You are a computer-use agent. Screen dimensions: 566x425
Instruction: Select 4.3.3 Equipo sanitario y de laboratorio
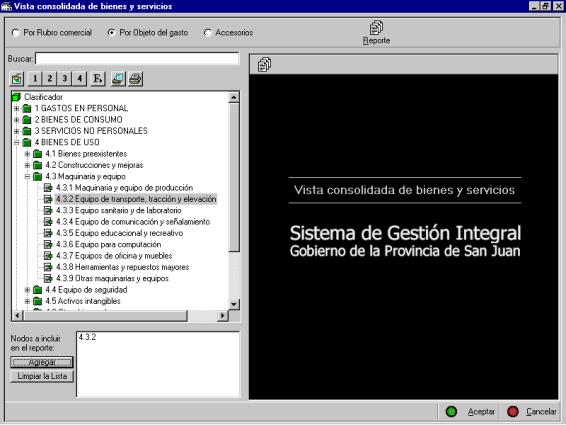tap(119, 210)
